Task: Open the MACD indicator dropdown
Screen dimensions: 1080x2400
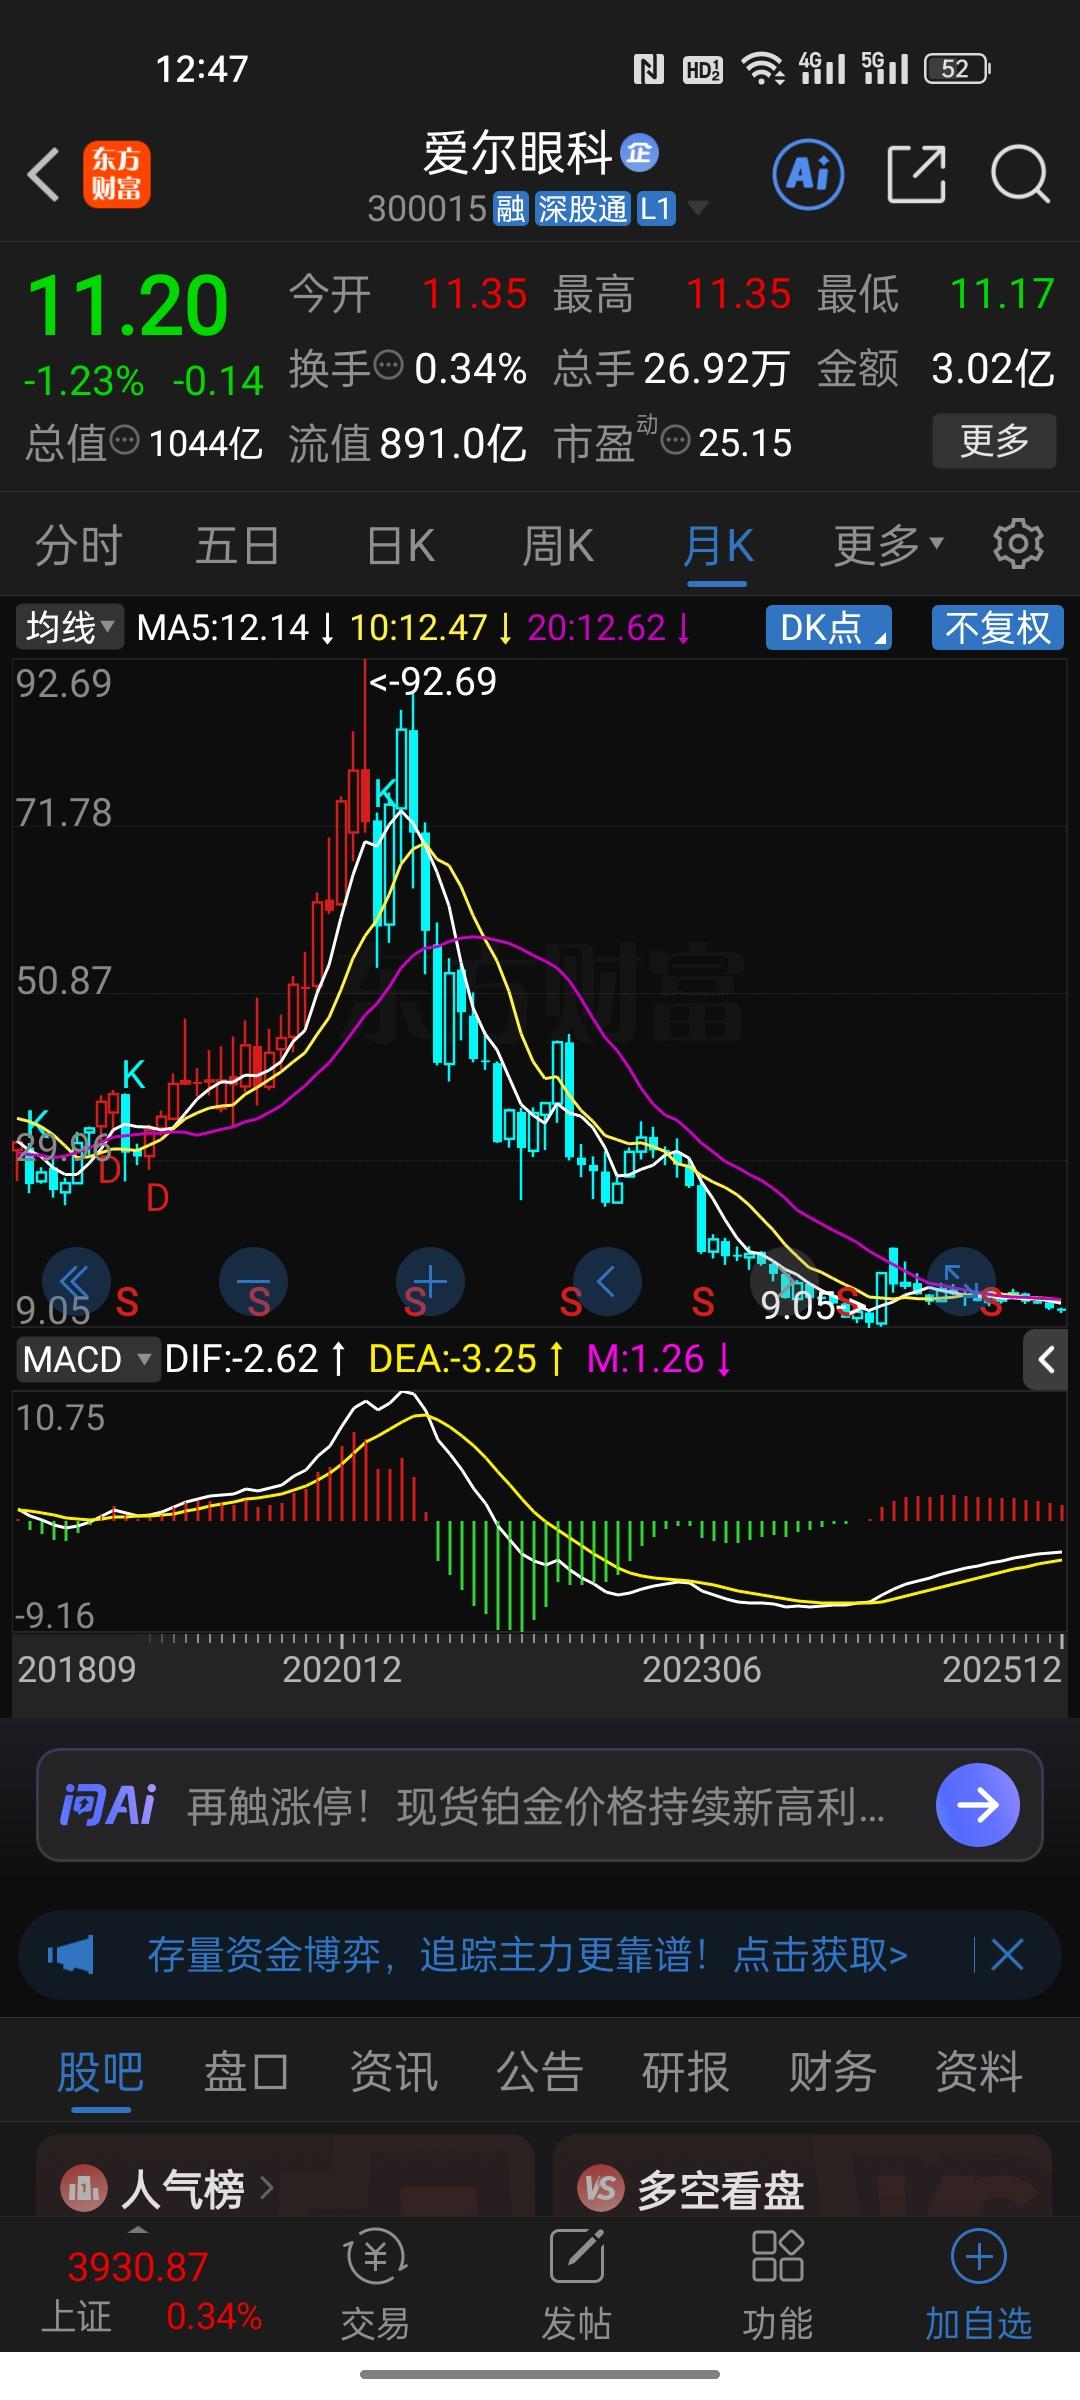Action: coord(87,1360)
